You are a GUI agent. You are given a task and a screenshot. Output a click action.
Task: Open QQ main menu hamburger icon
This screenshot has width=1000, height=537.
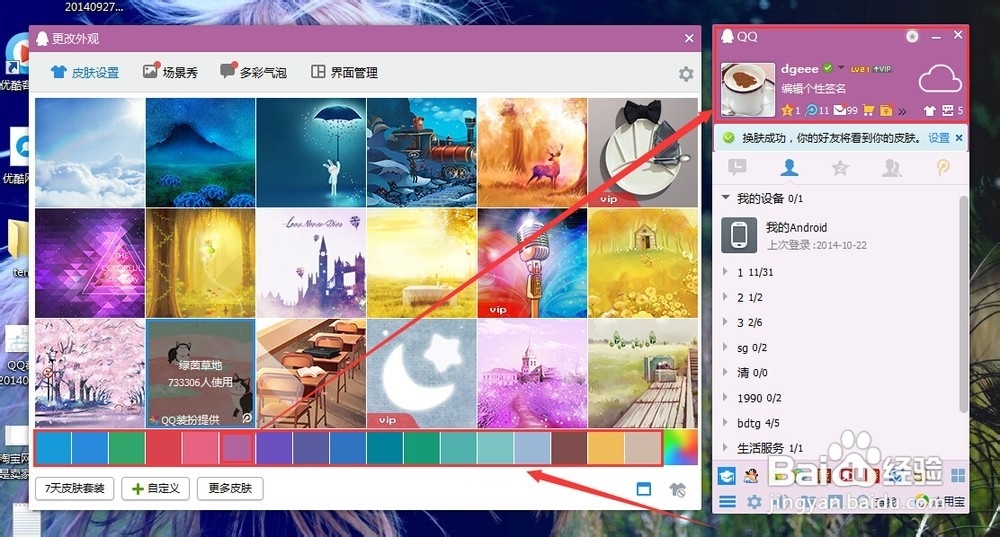tap(727, 502)
